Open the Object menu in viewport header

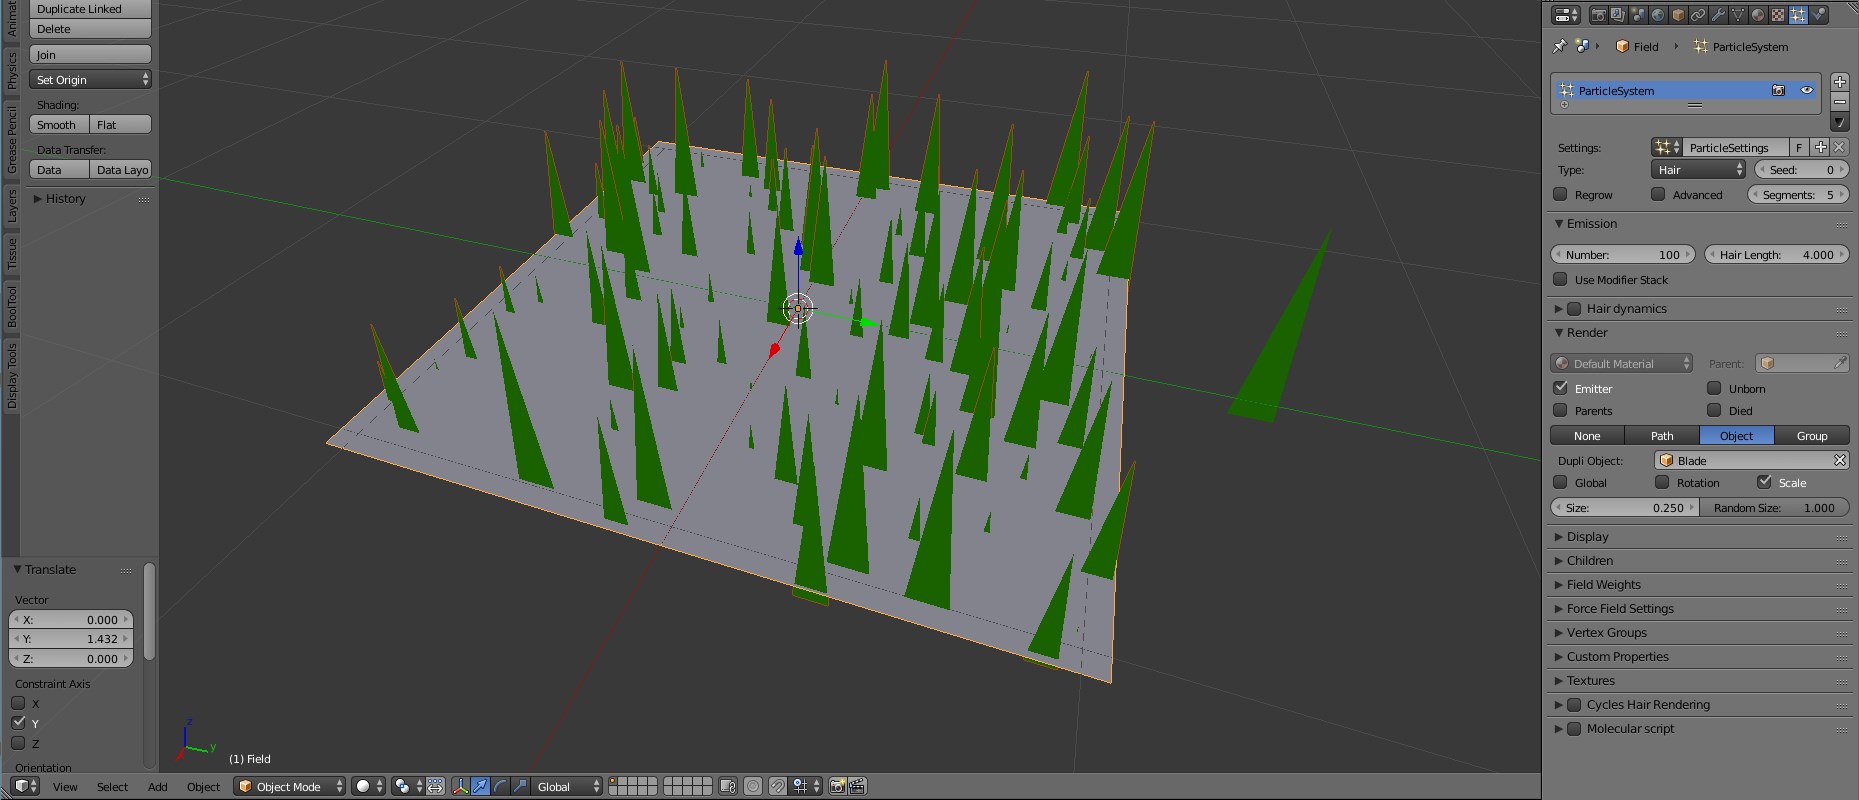click(x=203, y=787)
